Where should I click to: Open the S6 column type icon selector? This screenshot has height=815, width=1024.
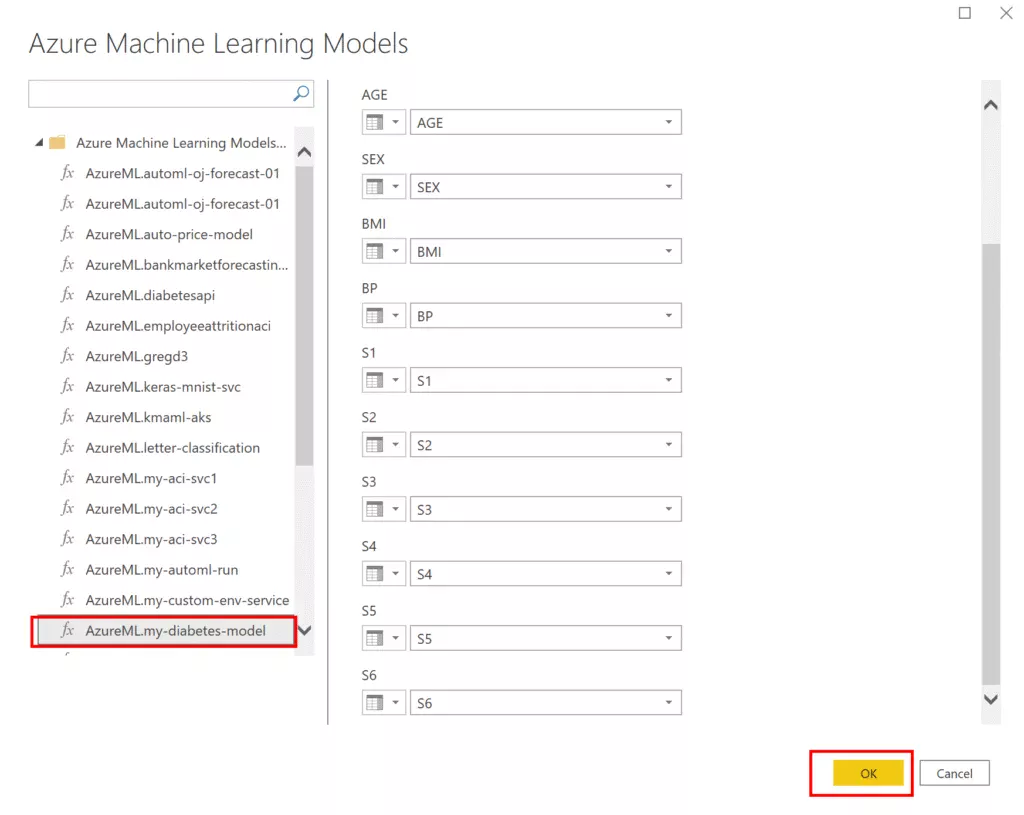(x=383, y=703)
